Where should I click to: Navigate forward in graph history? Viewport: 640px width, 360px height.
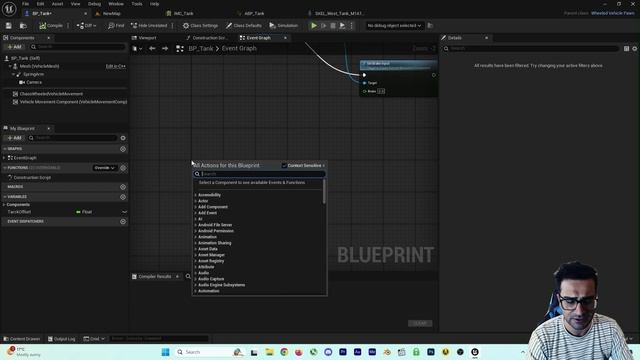coord(165,49)
